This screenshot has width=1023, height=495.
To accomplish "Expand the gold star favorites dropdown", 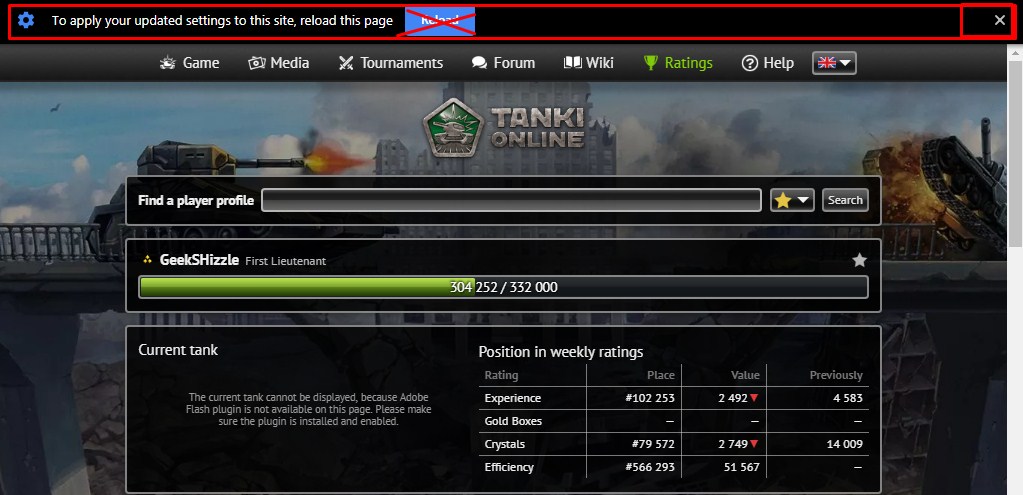I will pos(792,200).
